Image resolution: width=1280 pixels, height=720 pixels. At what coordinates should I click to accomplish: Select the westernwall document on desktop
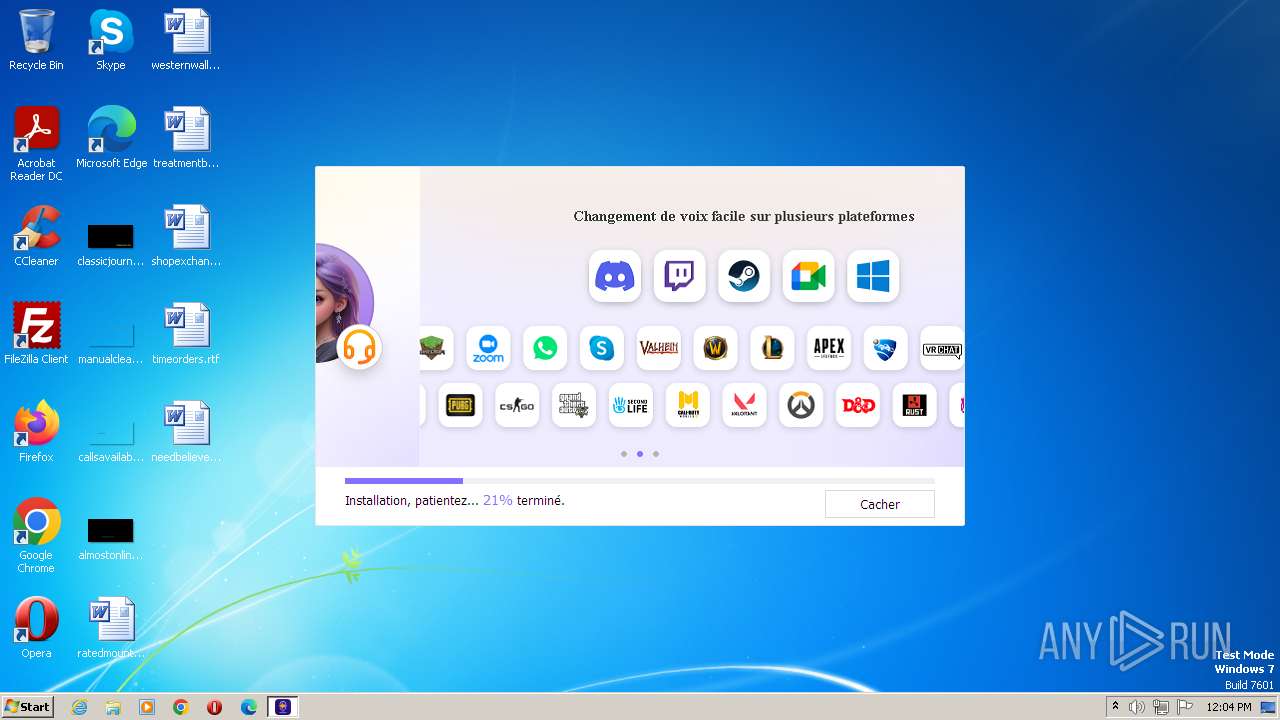(186, 41)
